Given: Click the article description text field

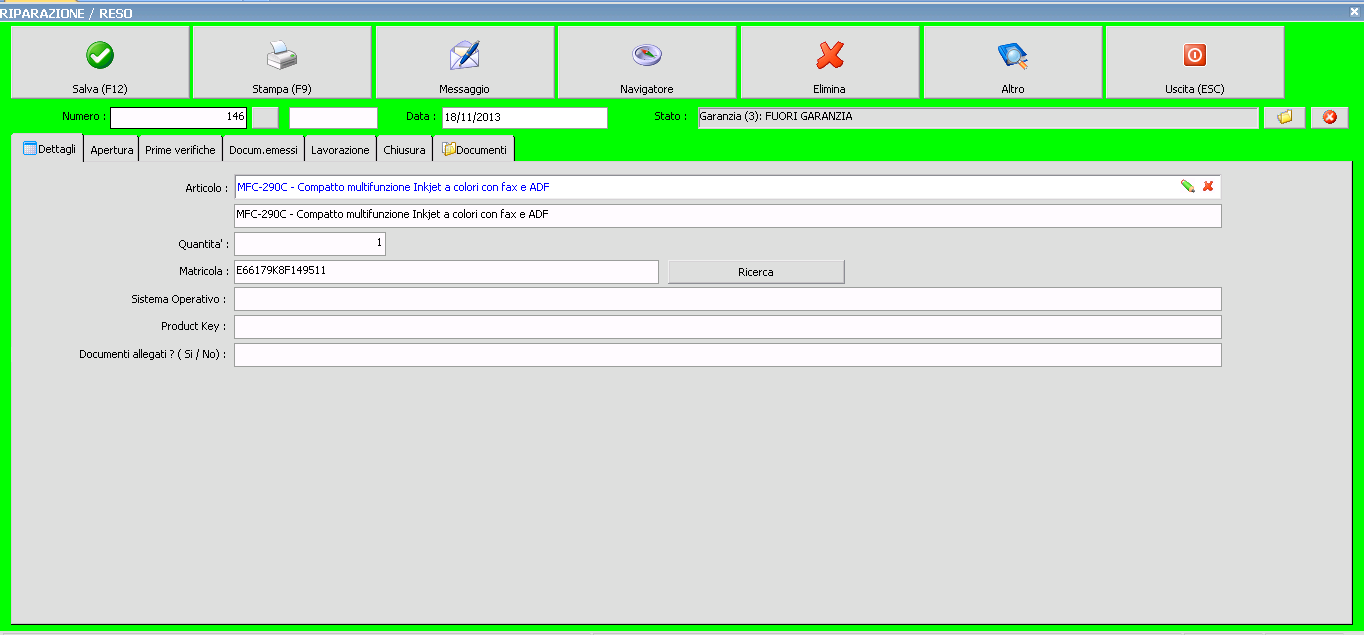Looking at the screenshot, I should click(727, 216).
